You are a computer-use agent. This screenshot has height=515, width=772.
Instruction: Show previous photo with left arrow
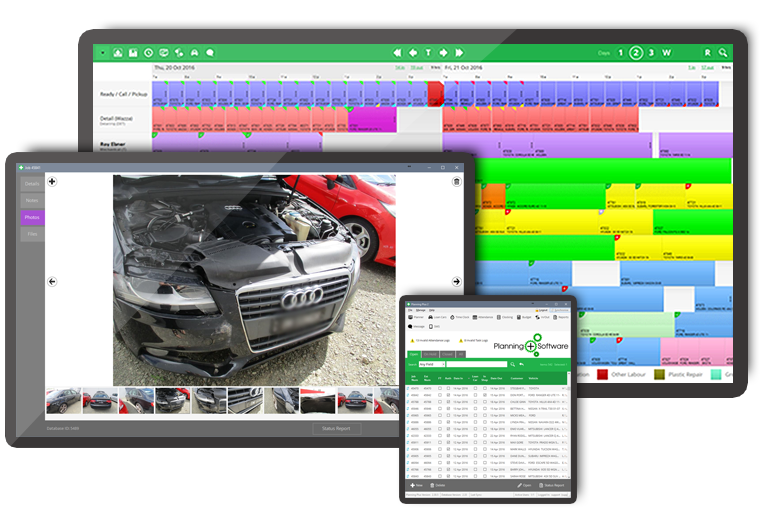click(x=52, y=282)
